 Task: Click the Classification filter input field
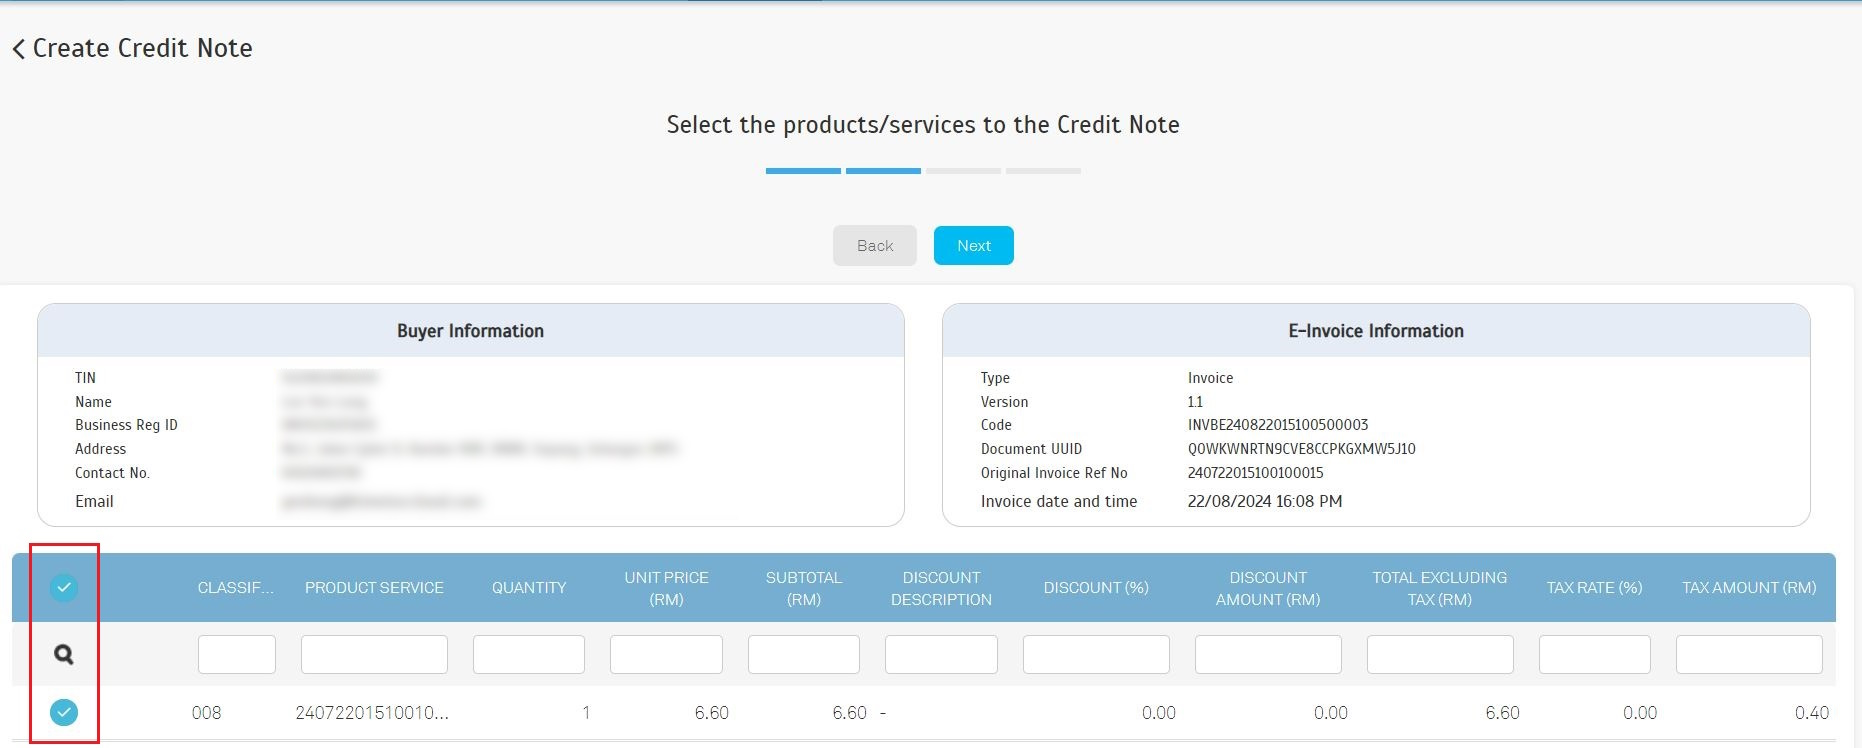(x=236, y=654)
